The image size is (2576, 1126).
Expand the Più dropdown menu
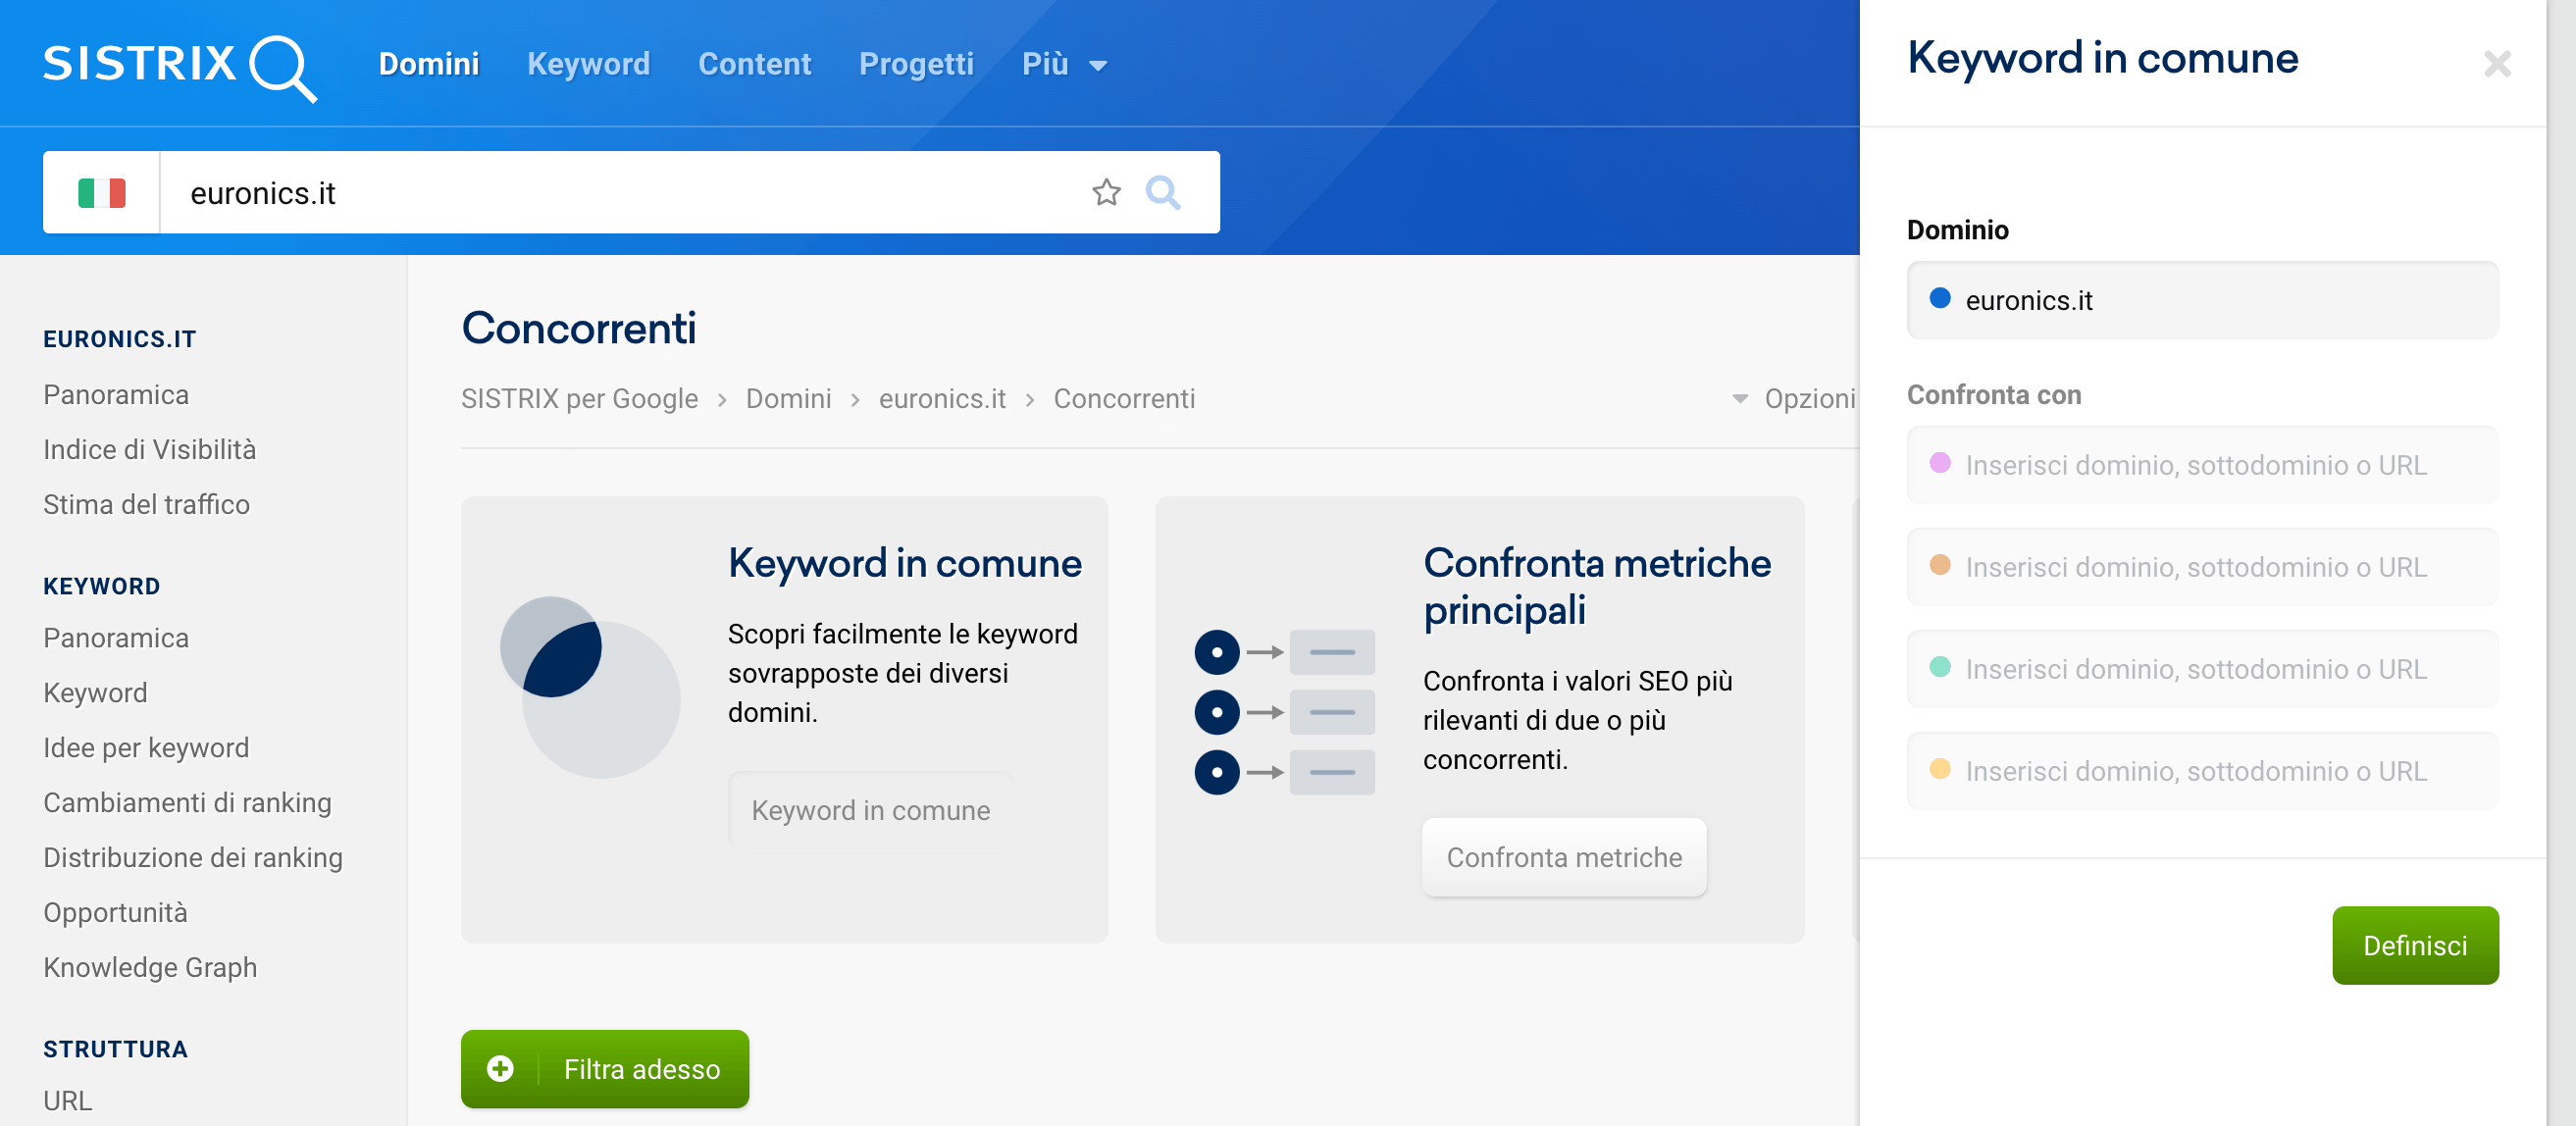pyautogui.click(x=1064, y=64)
